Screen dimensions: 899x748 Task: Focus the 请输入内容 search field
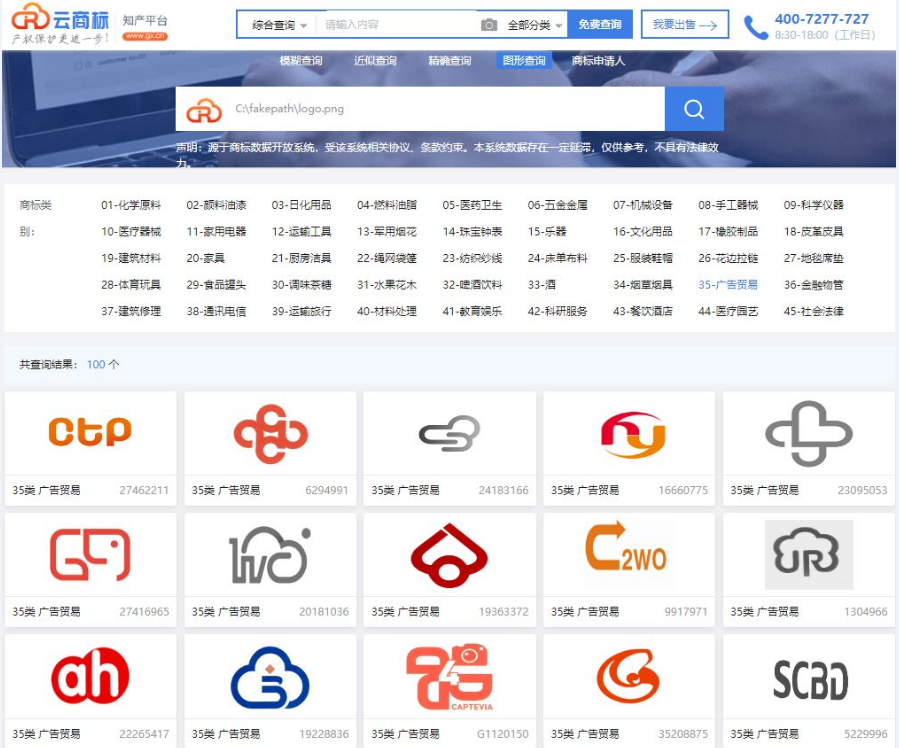coord(400,25)
